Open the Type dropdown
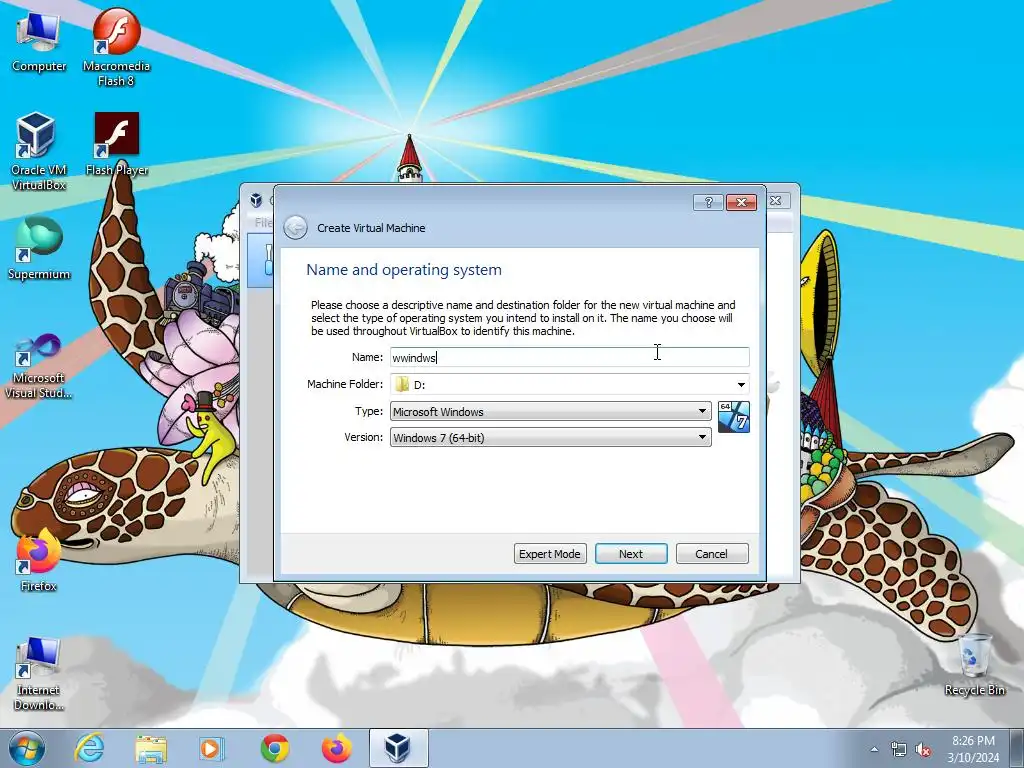 (x=551, y=411)
